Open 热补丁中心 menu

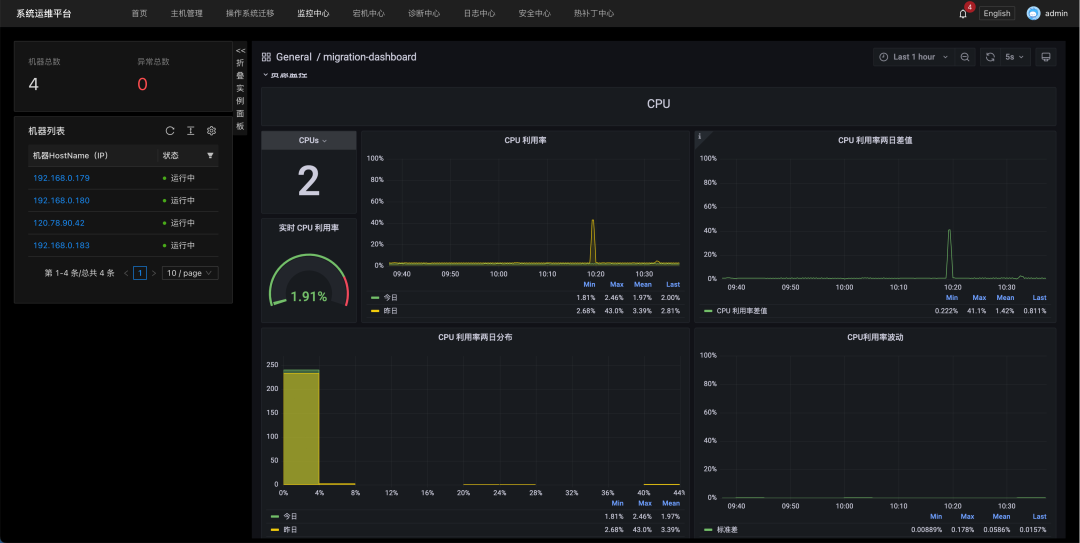tap(594, 13)
